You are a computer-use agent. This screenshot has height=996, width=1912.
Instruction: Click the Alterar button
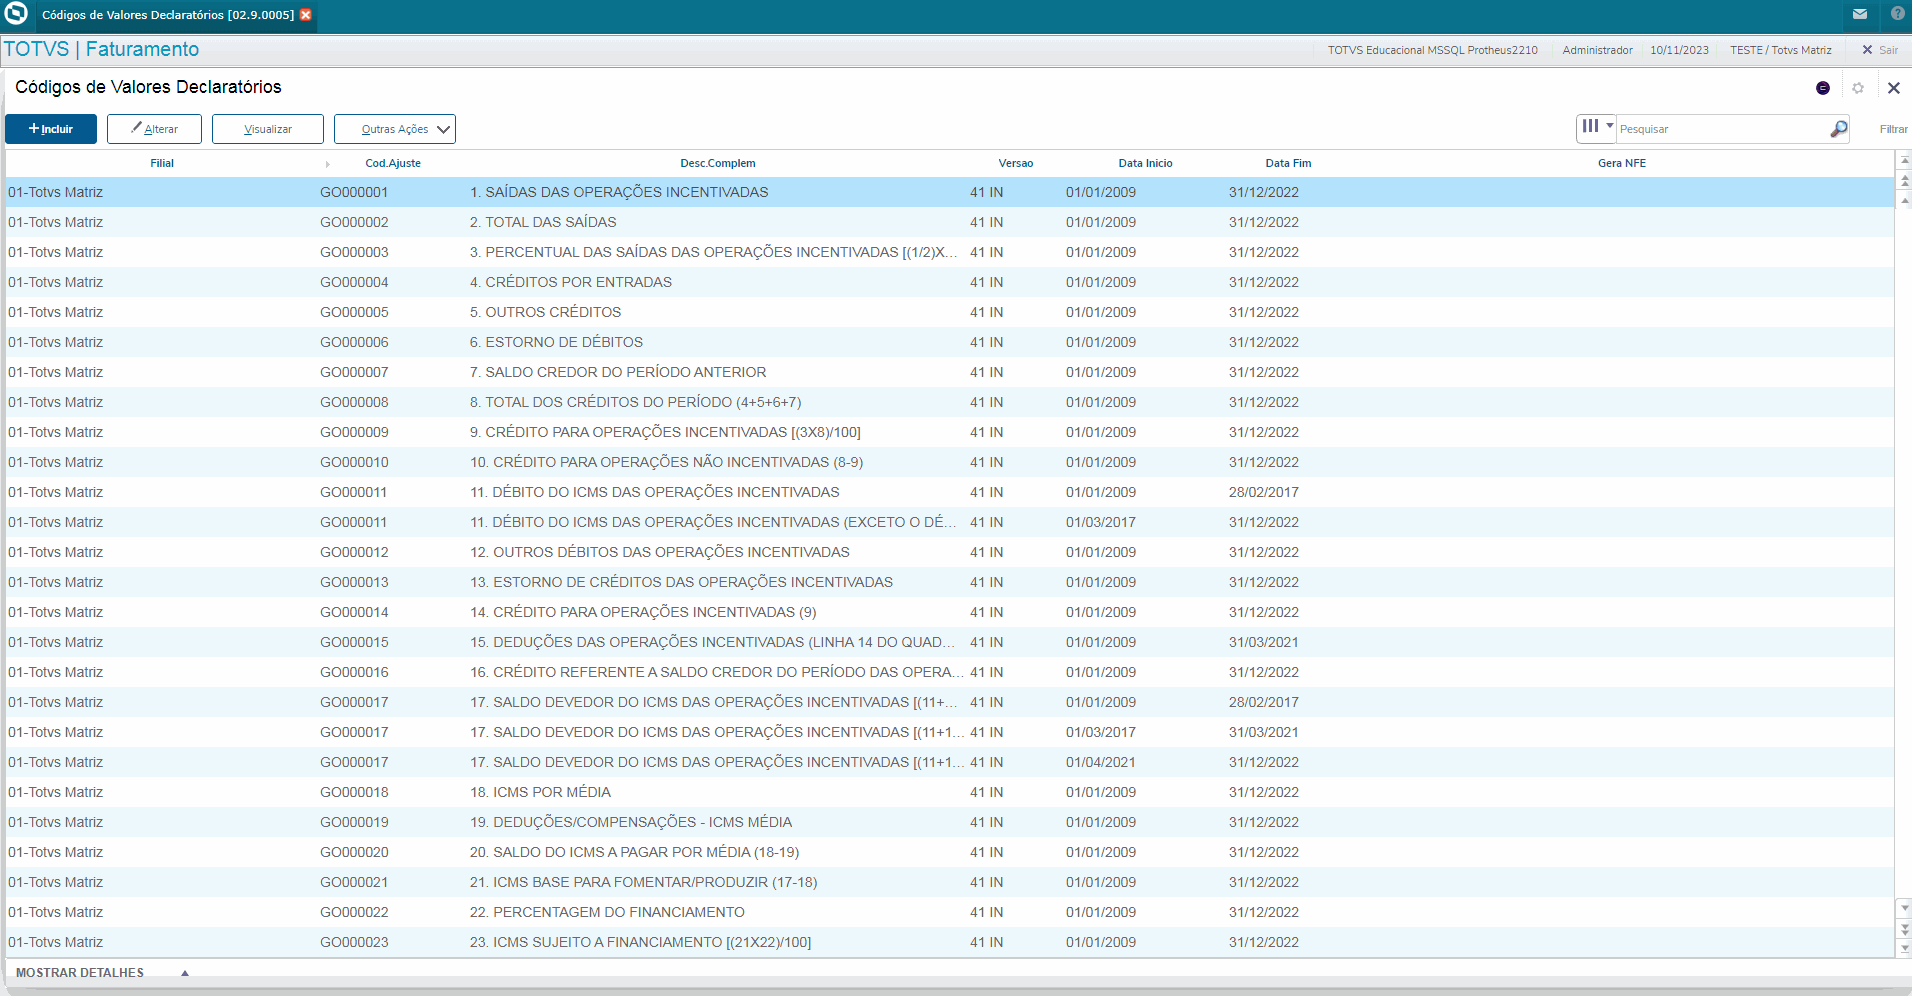(x=155, y=129)
